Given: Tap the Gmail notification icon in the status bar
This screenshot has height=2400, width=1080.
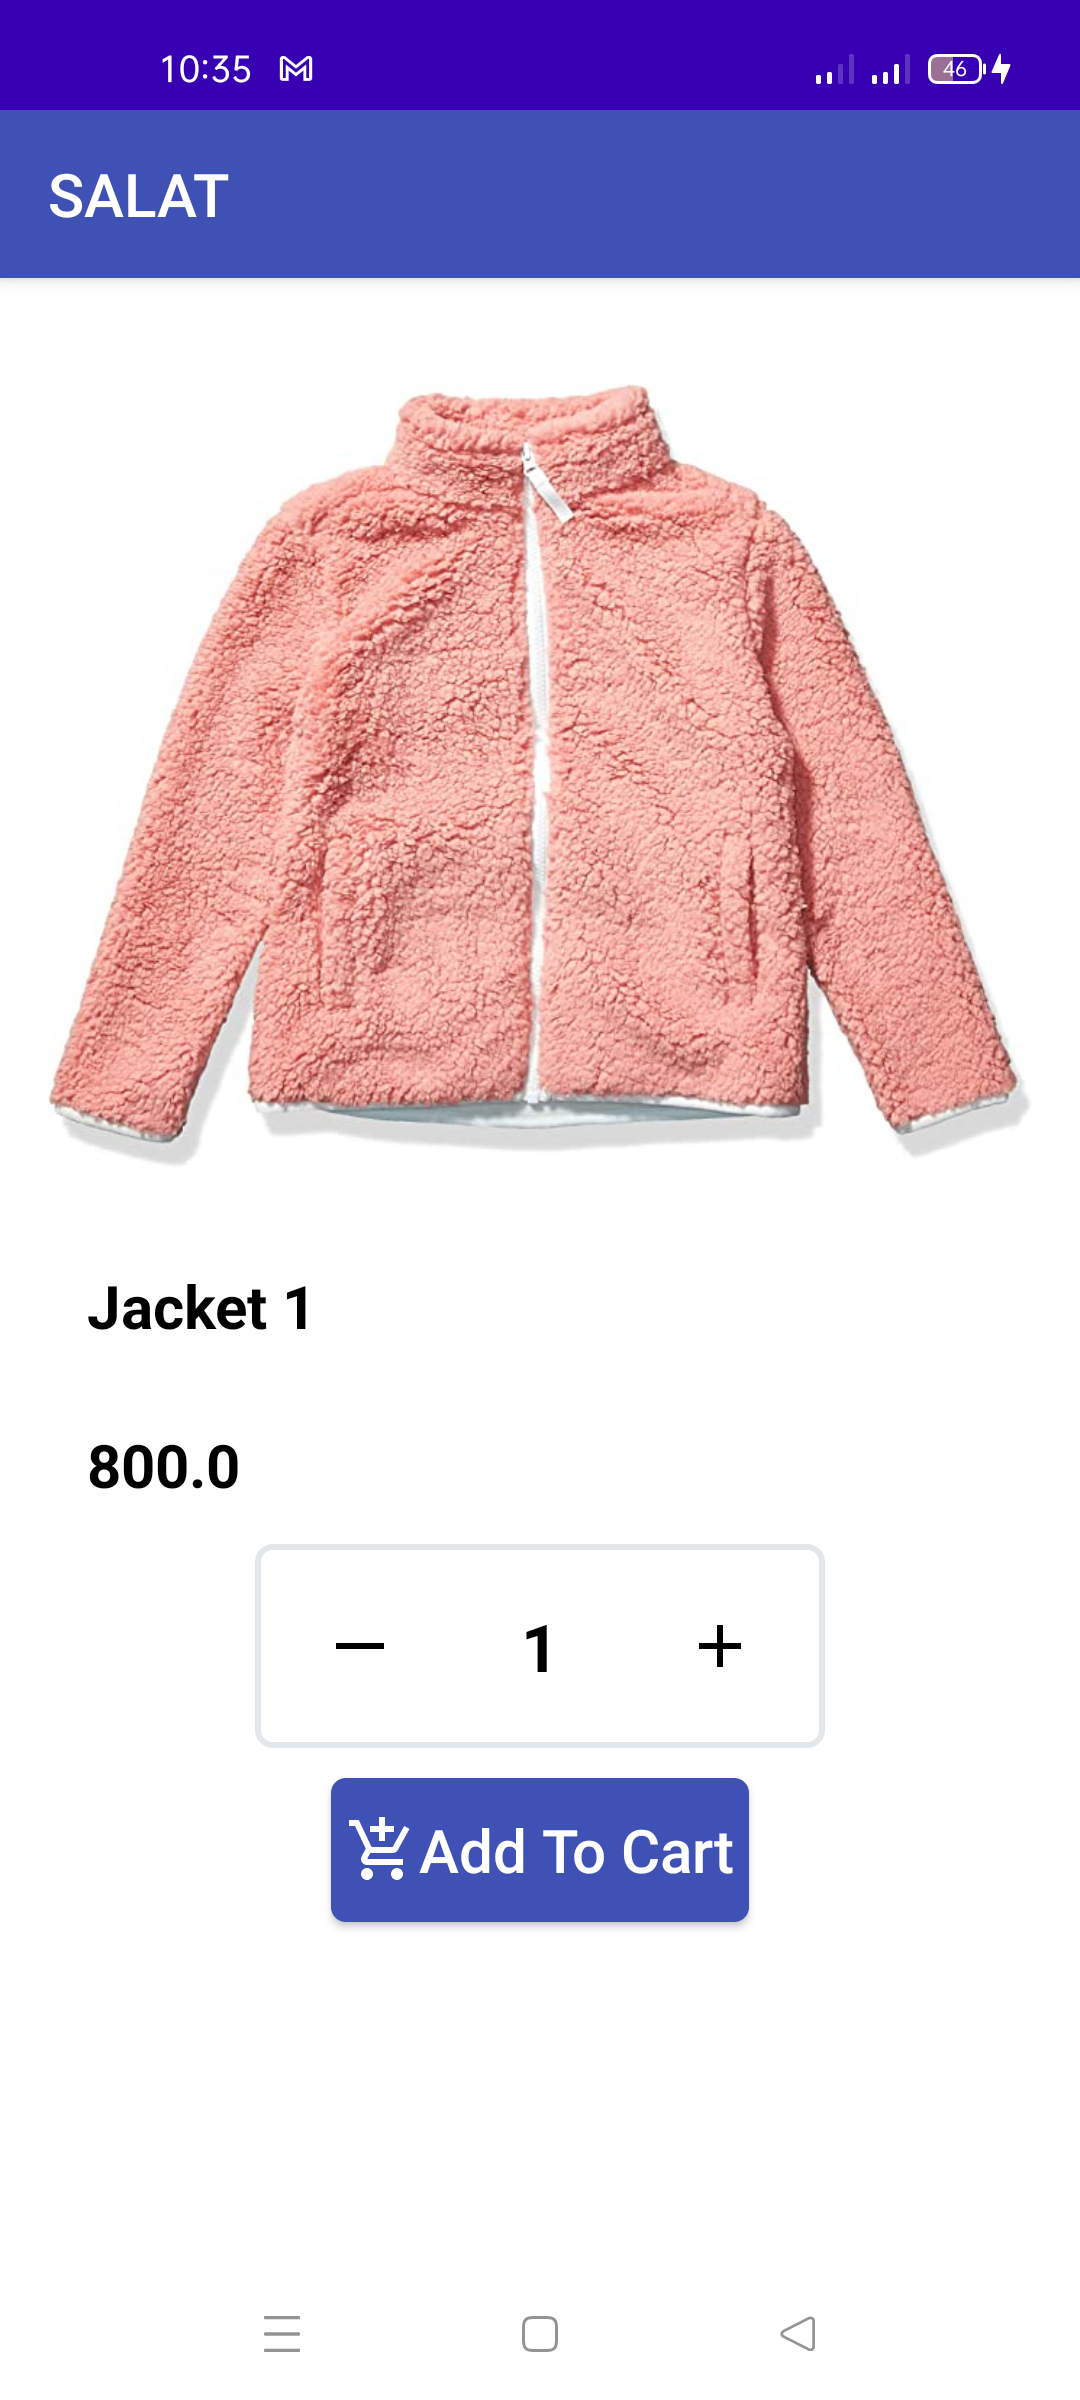Looking at the screenshot, I should (296, 69).
